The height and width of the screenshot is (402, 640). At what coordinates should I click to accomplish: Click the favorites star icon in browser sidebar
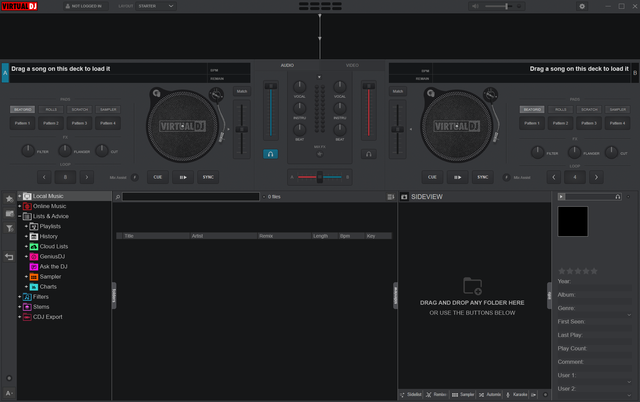(9, 199)
